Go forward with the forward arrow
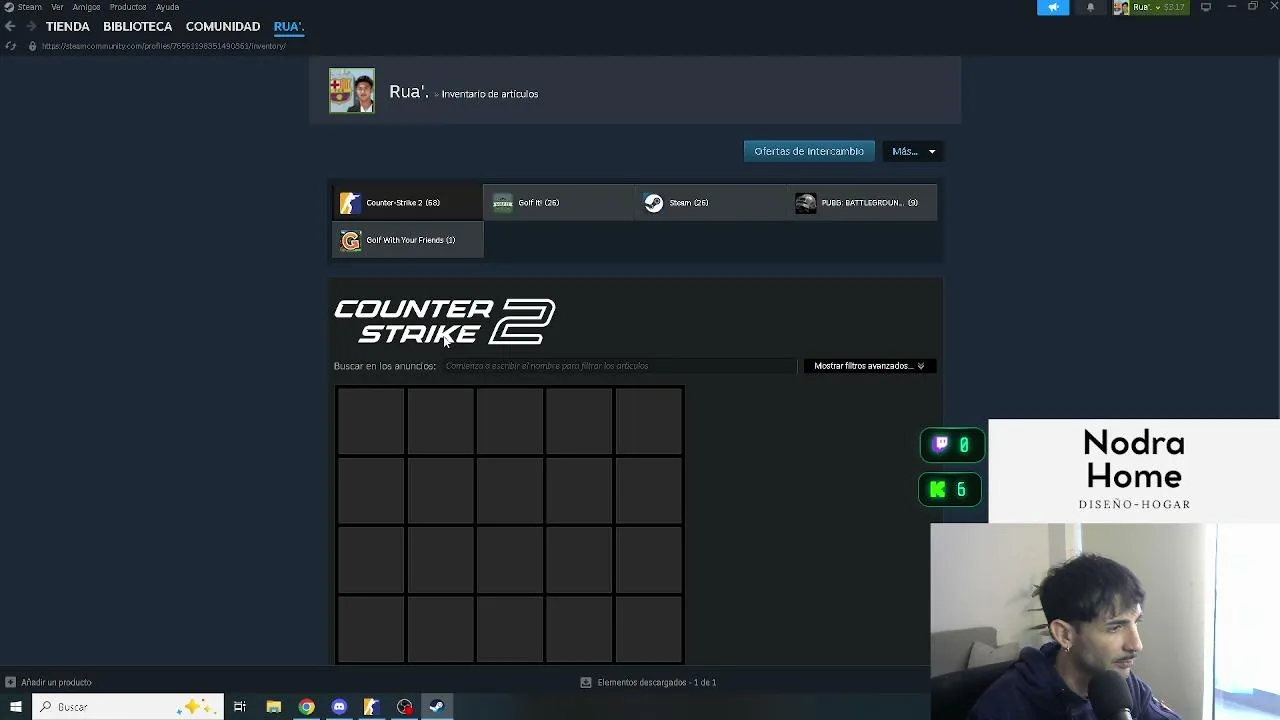 click(30, 27)
